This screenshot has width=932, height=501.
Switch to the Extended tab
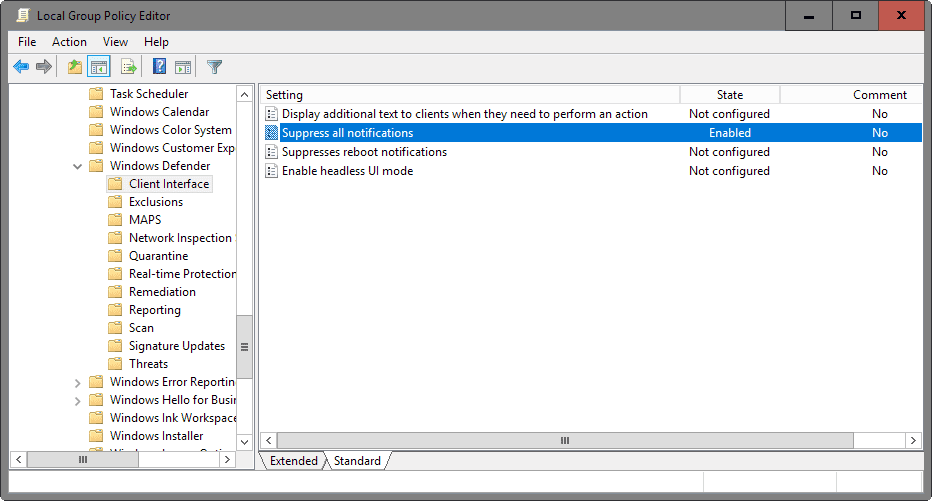pos(294,461)
